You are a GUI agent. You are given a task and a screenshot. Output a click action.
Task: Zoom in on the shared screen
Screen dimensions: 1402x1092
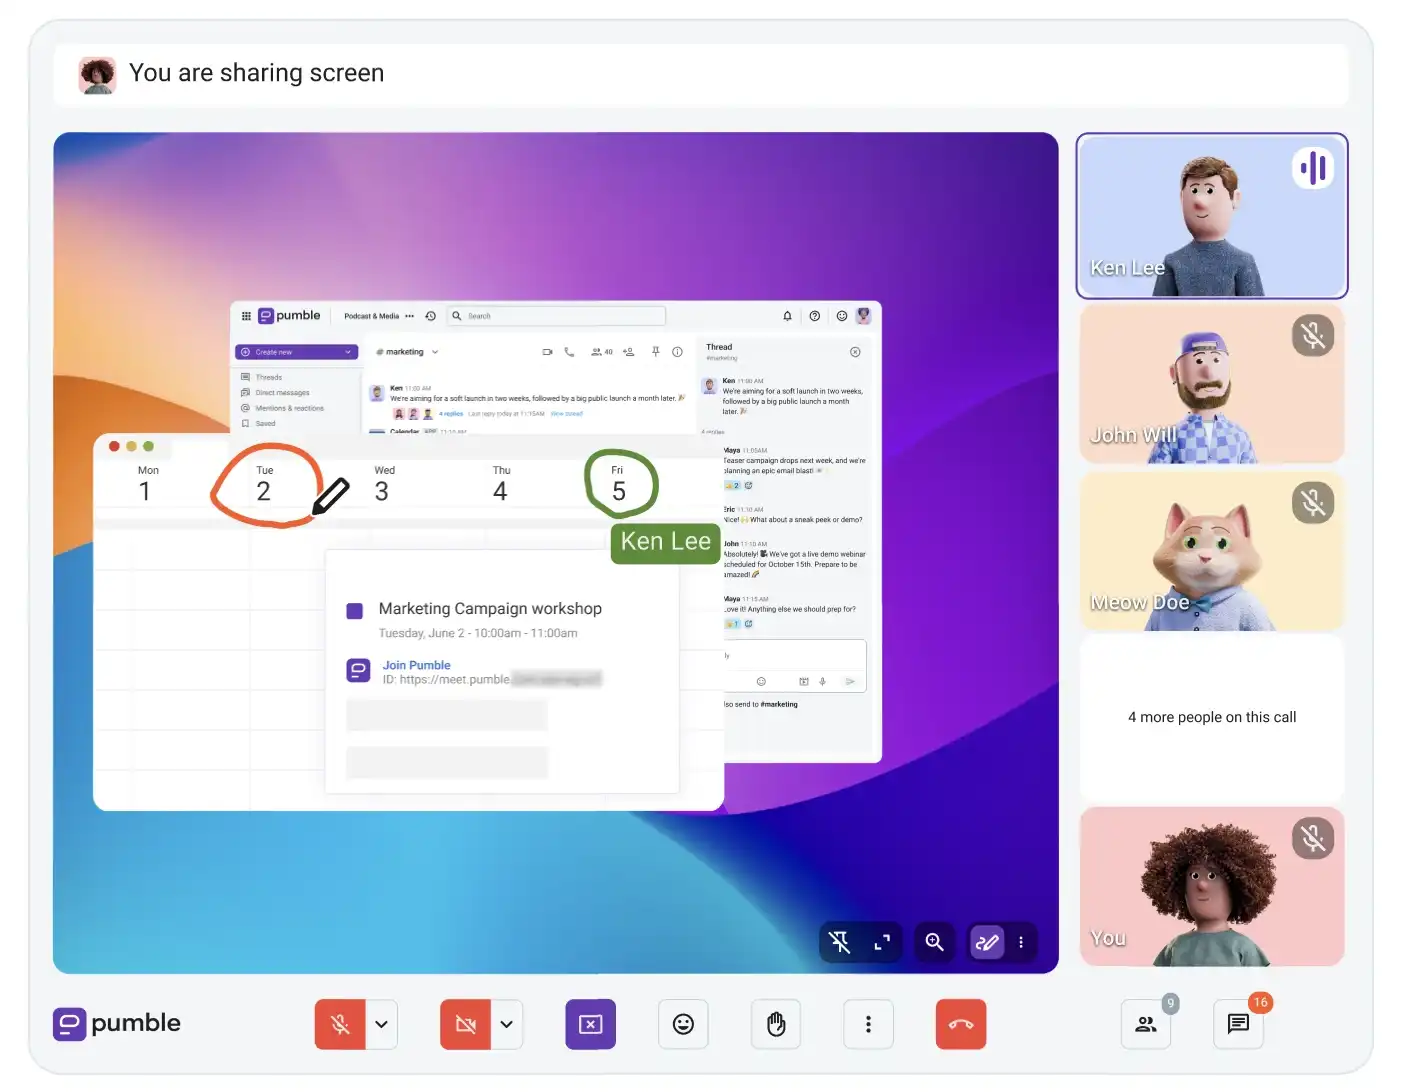934,942
